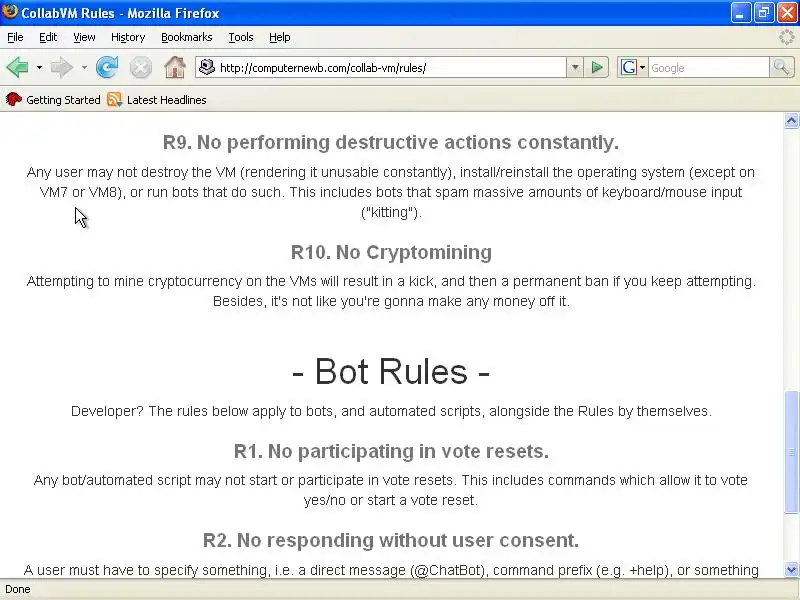Click the R10 No Cryptomining heading
Viewport: 800px width, 600px height.
391,252
